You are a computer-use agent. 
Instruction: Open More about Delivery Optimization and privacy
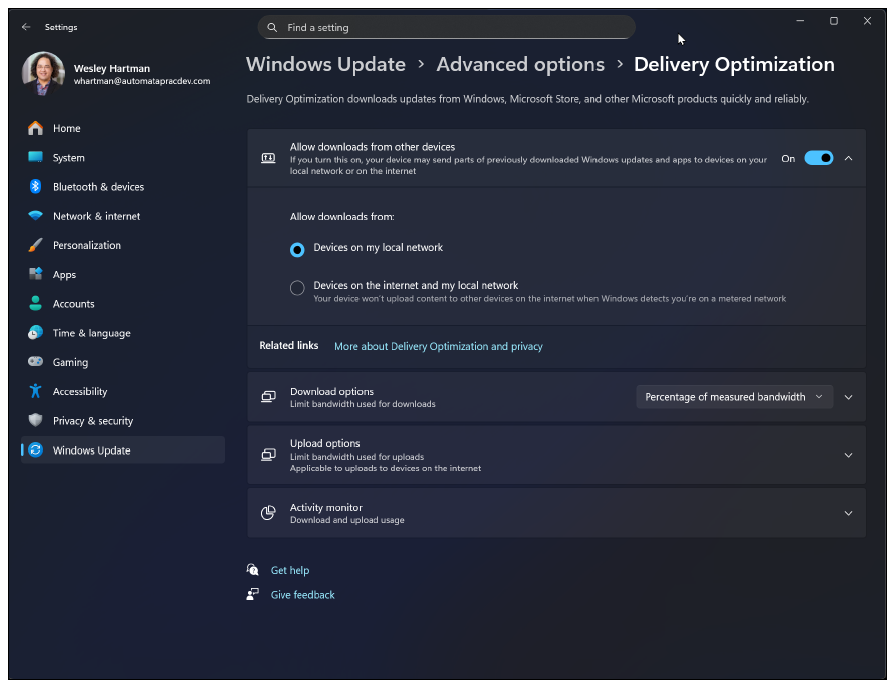click(x=438, y=346)
